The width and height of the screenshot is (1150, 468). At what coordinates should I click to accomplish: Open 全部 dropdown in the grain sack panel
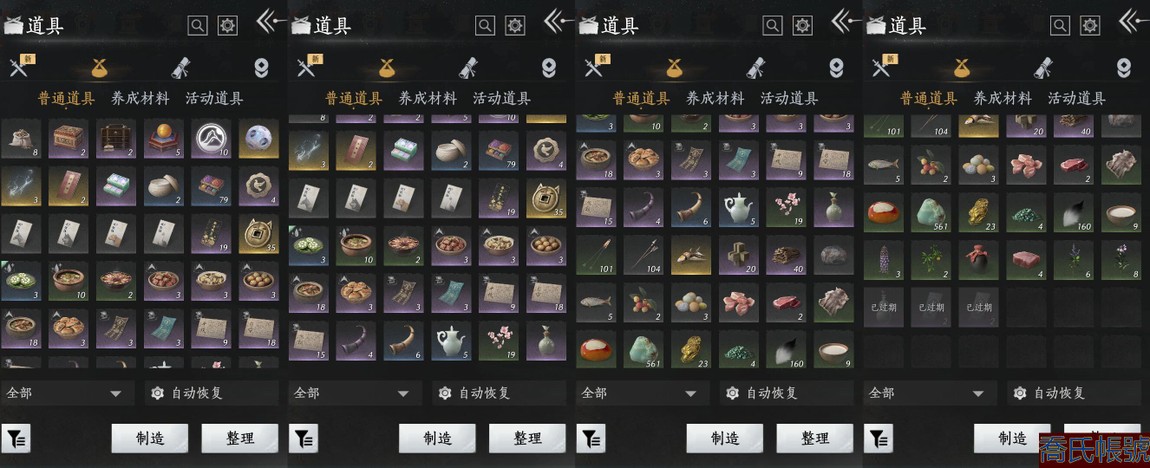click(67, 393)
